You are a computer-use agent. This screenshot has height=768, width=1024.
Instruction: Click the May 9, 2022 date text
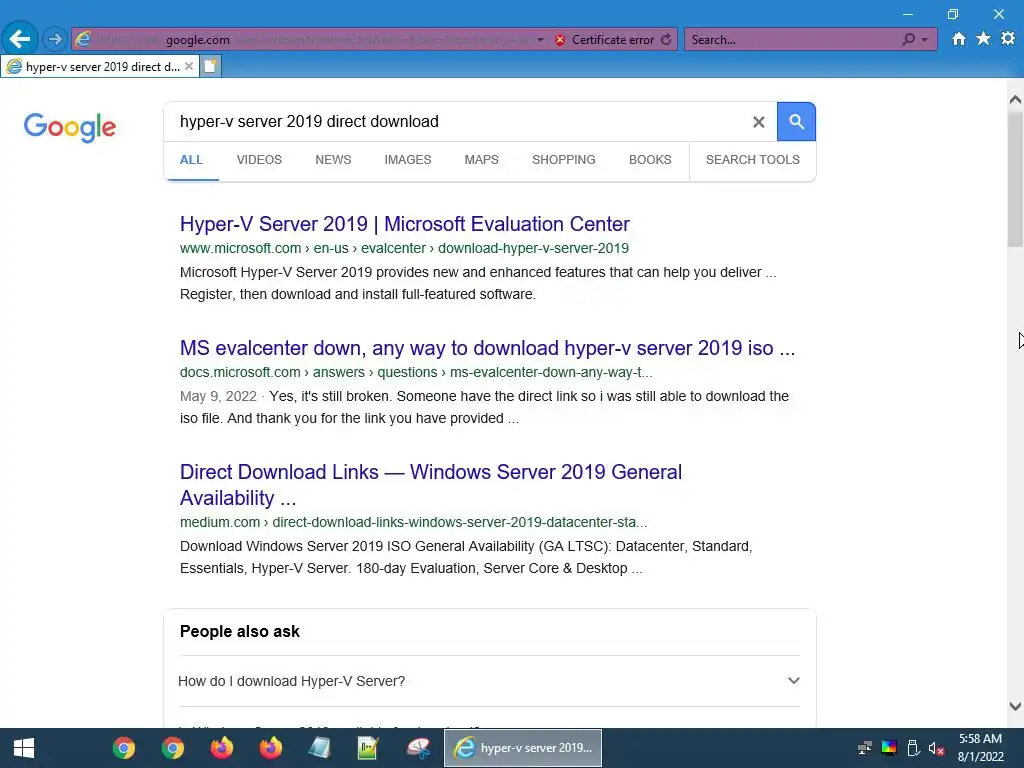tap(218, 396)
